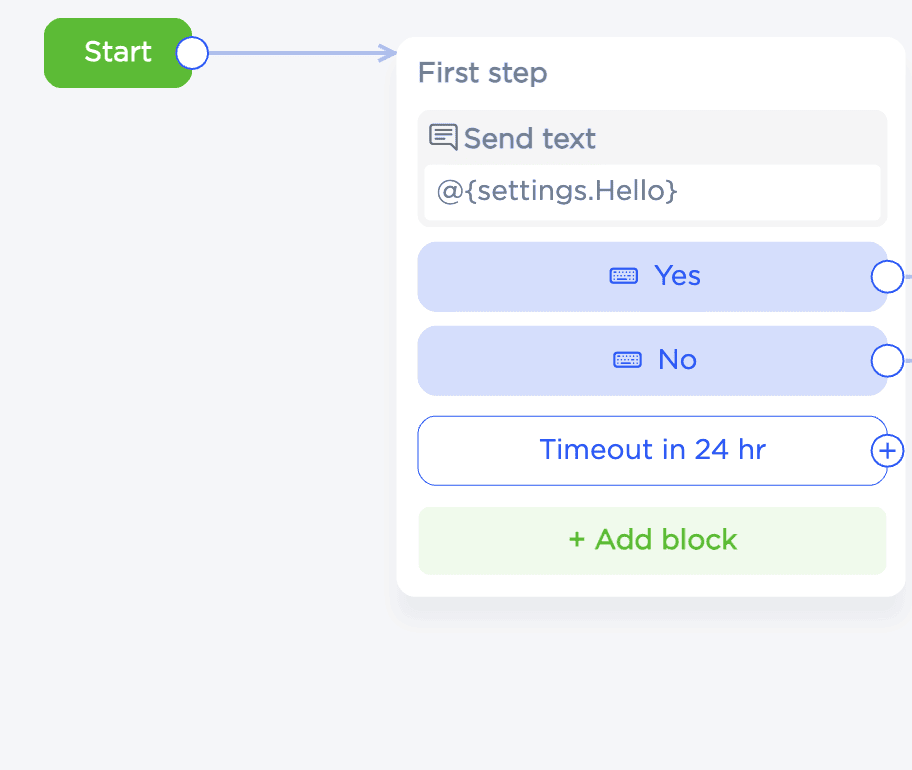The width and height of the screenshot is (912, 770).
Task: Click the No button output connector circle
Action: (887, 360)
